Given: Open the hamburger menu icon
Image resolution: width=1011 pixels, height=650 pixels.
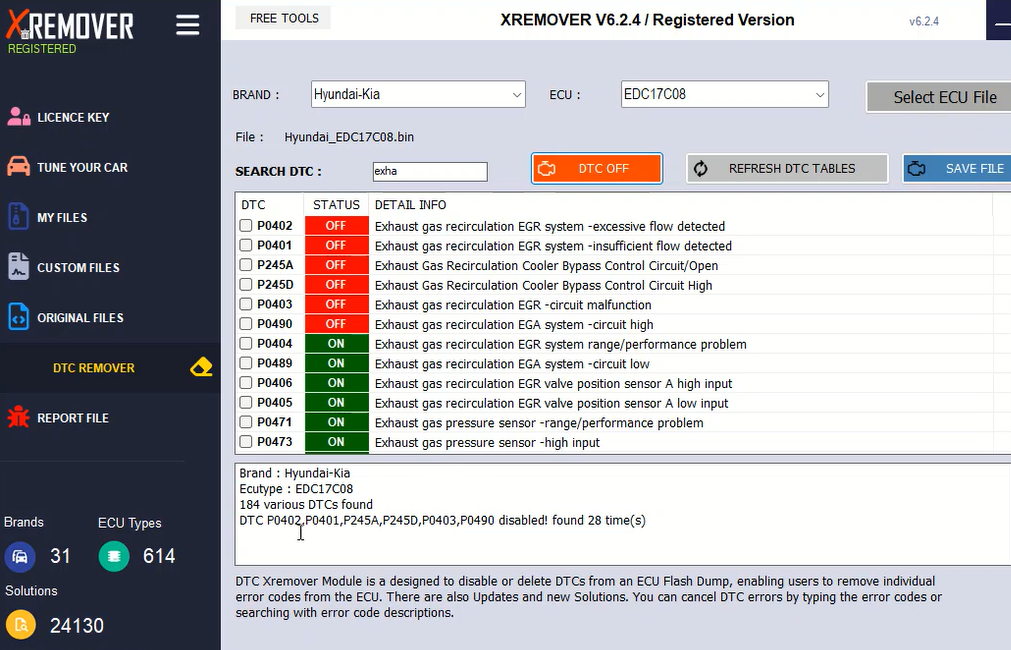Looking at the screenshot, I should [x=188, y=25].
